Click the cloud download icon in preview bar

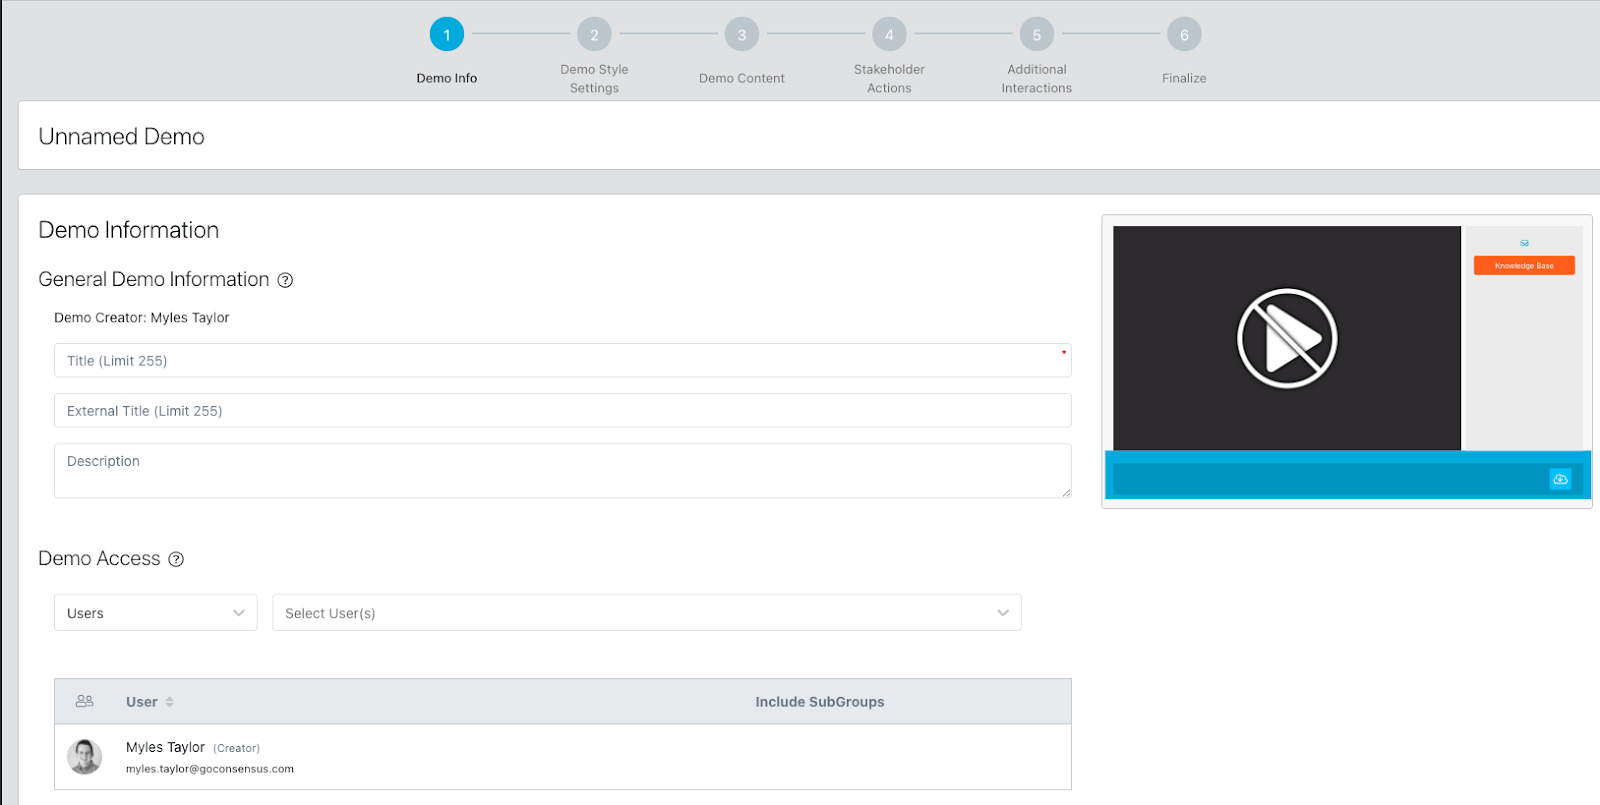pyautogui.click(x=1560, y=479)
